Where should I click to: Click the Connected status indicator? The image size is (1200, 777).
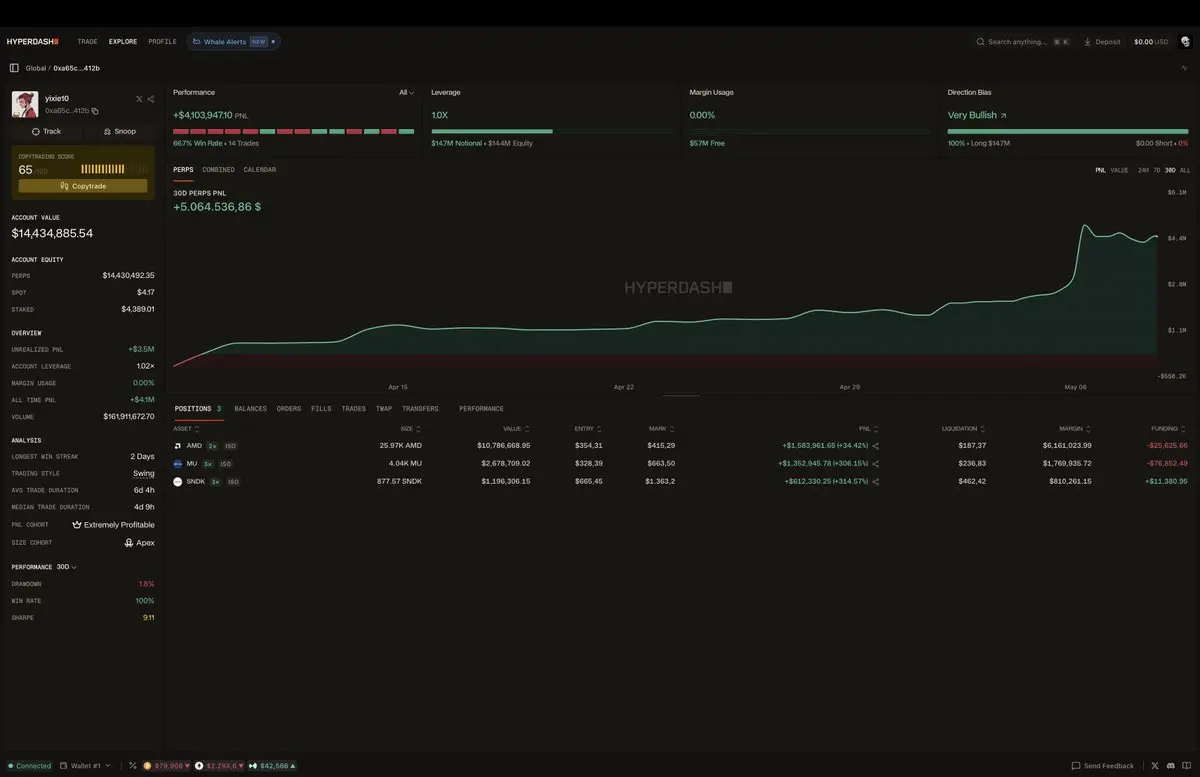point(29,766)
